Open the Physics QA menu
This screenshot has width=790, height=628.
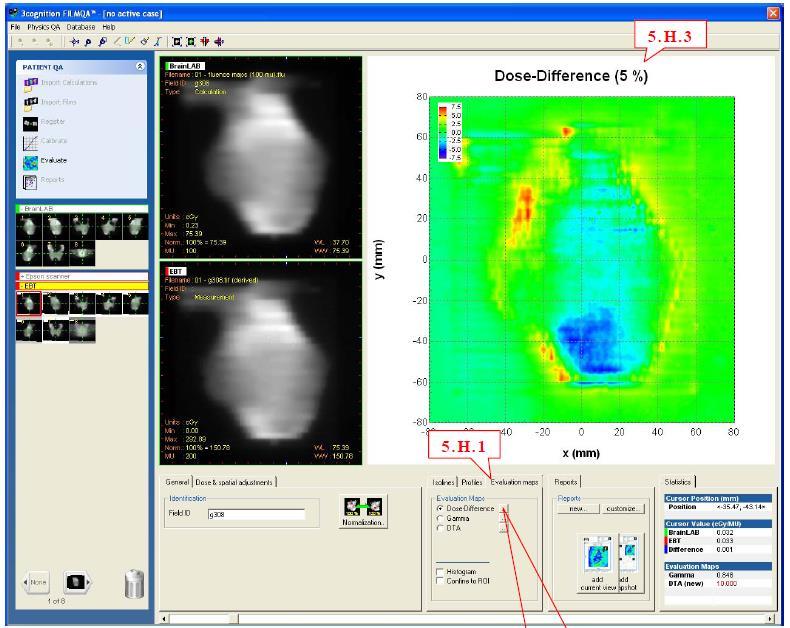(x=43, y=27)
